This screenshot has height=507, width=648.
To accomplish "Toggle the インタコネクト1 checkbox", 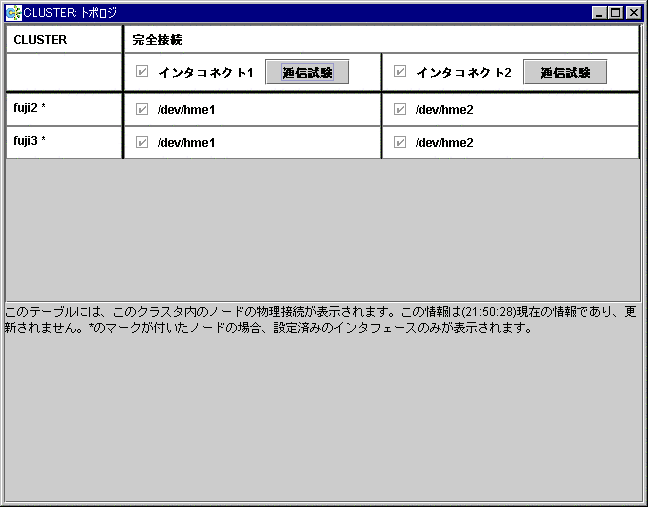I will click(142, 71).
